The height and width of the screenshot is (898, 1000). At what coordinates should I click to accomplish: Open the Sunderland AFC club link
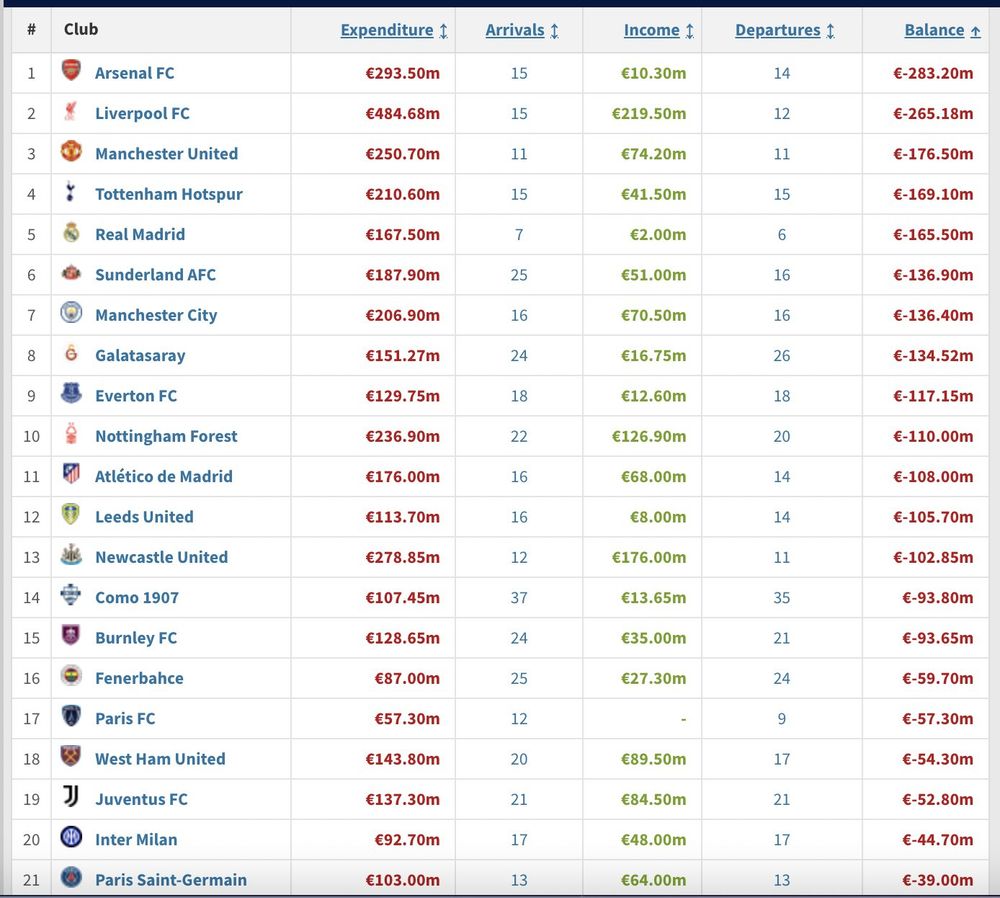(155, 274)
